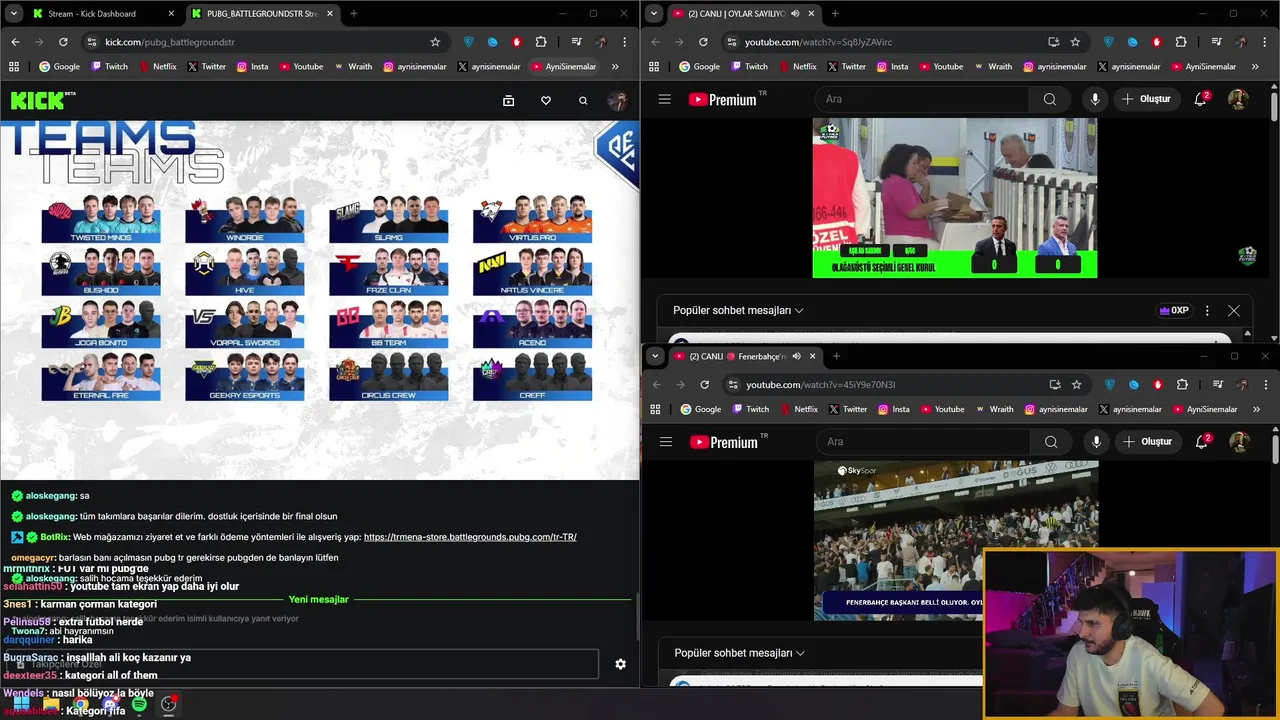Click the kick.com address bar
This screenshot has height=720, width=1280.
265,42
